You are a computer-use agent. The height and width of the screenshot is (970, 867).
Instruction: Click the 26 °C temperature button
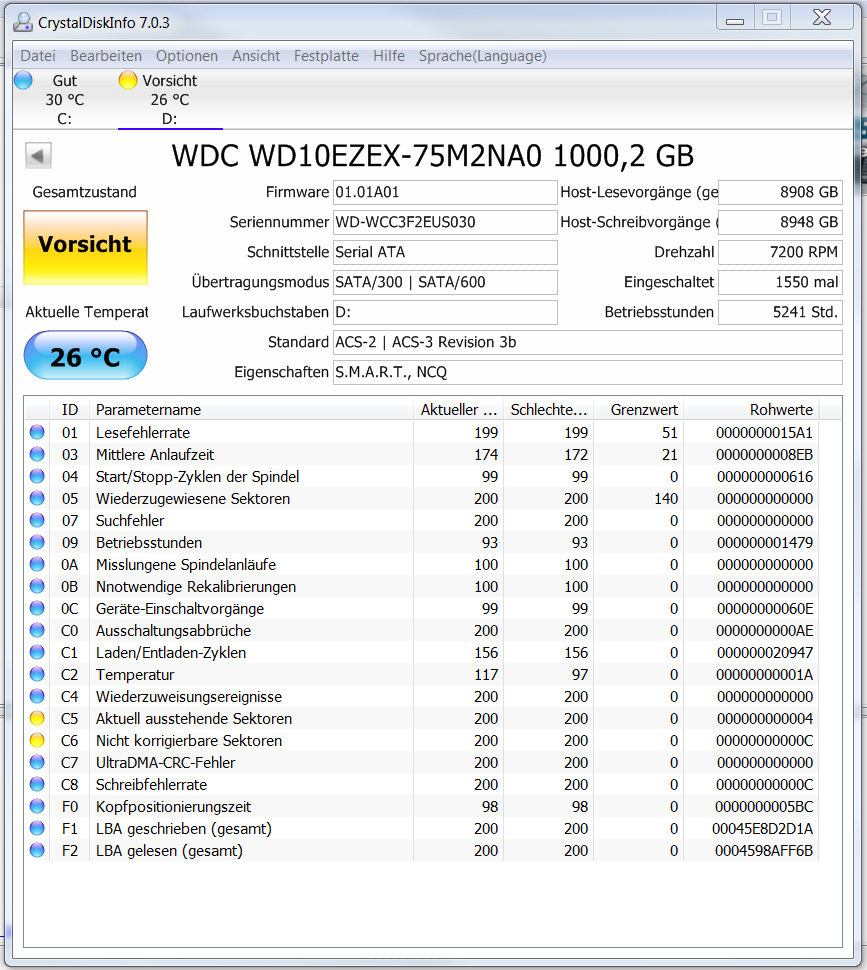tap(85, 355)
